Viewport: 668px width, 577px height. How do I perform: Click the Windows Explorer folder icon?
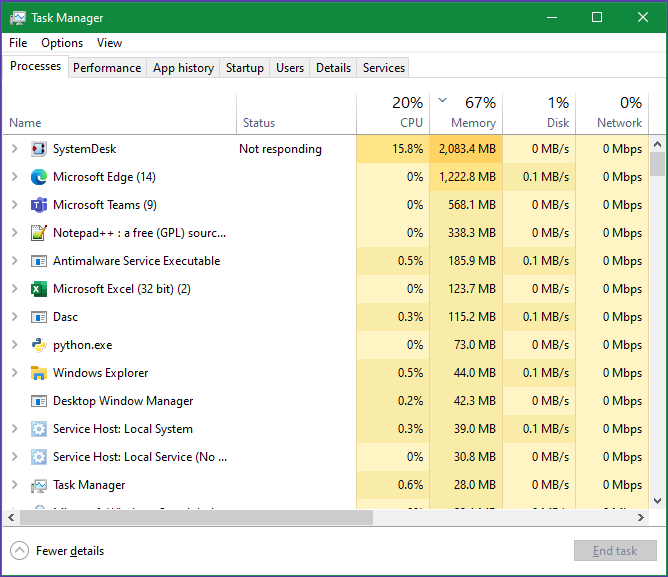(39, 373)
